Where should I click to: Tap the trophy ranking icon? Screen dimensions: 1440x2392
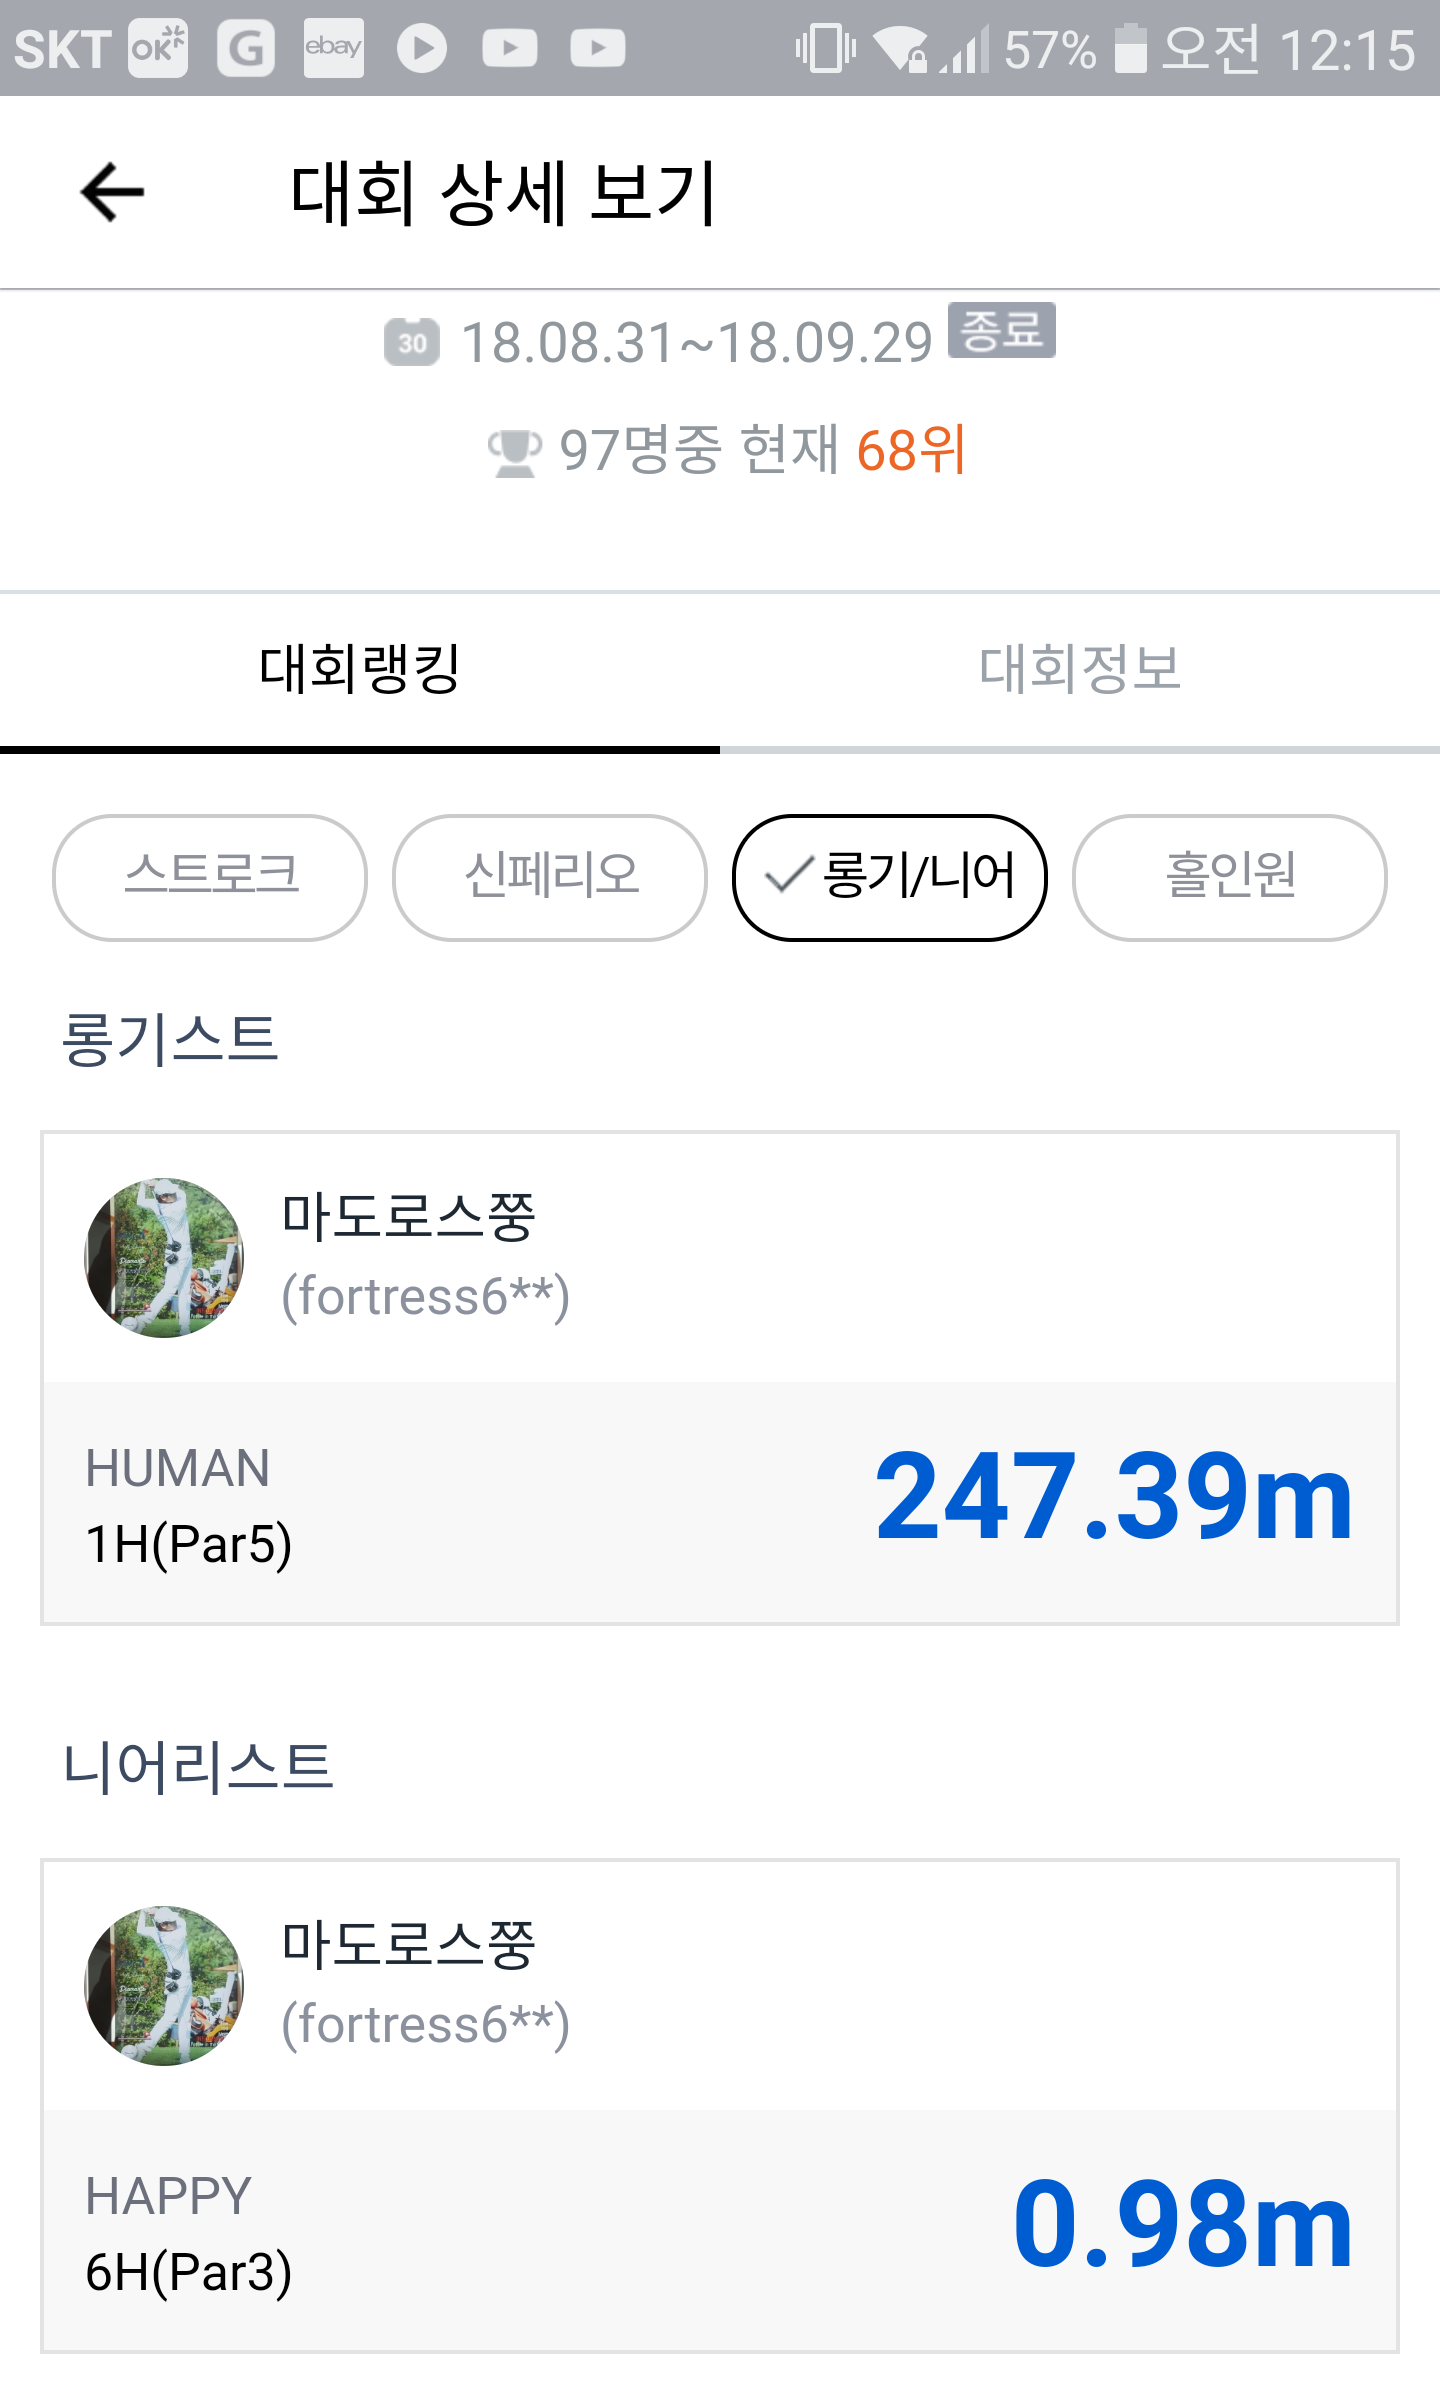pyautogui.click(x=515, y=452)
